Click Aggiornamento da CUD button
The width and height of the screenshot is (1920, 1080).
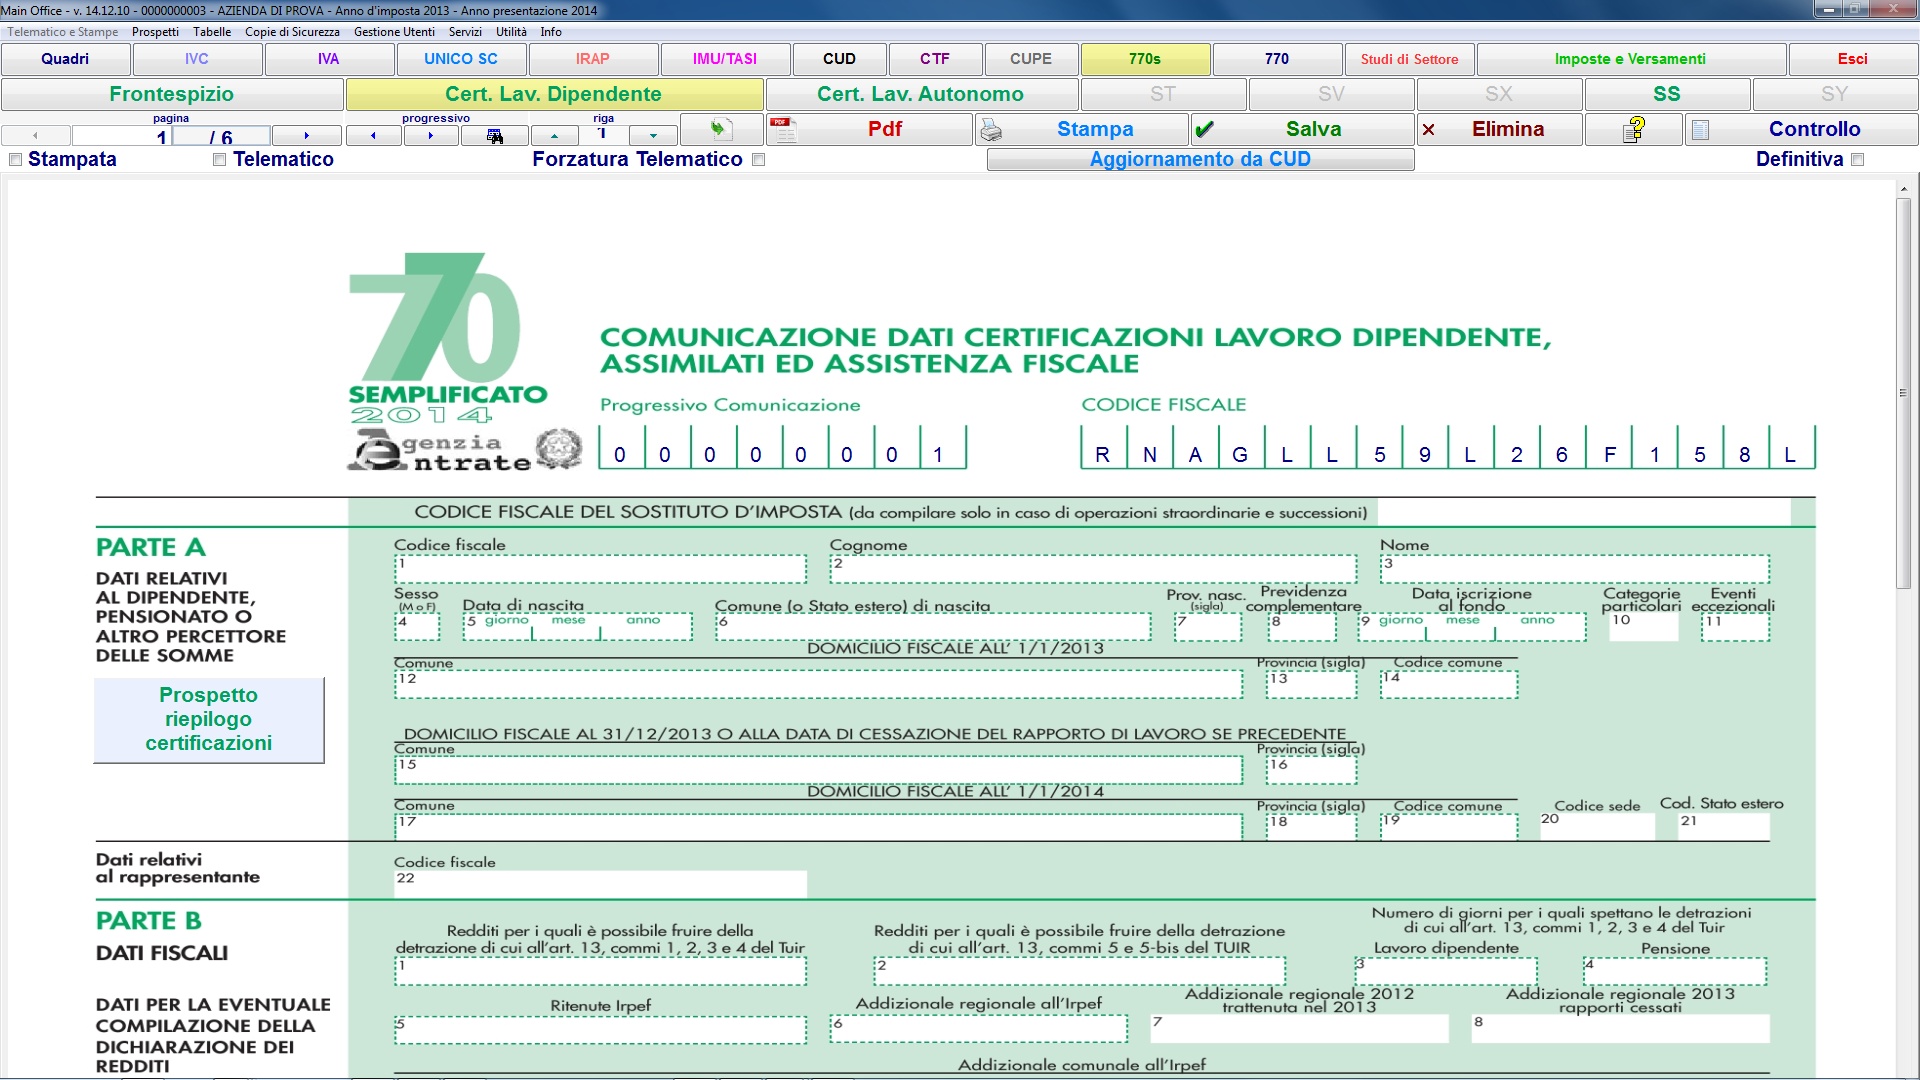click(x=1200, y=160)
